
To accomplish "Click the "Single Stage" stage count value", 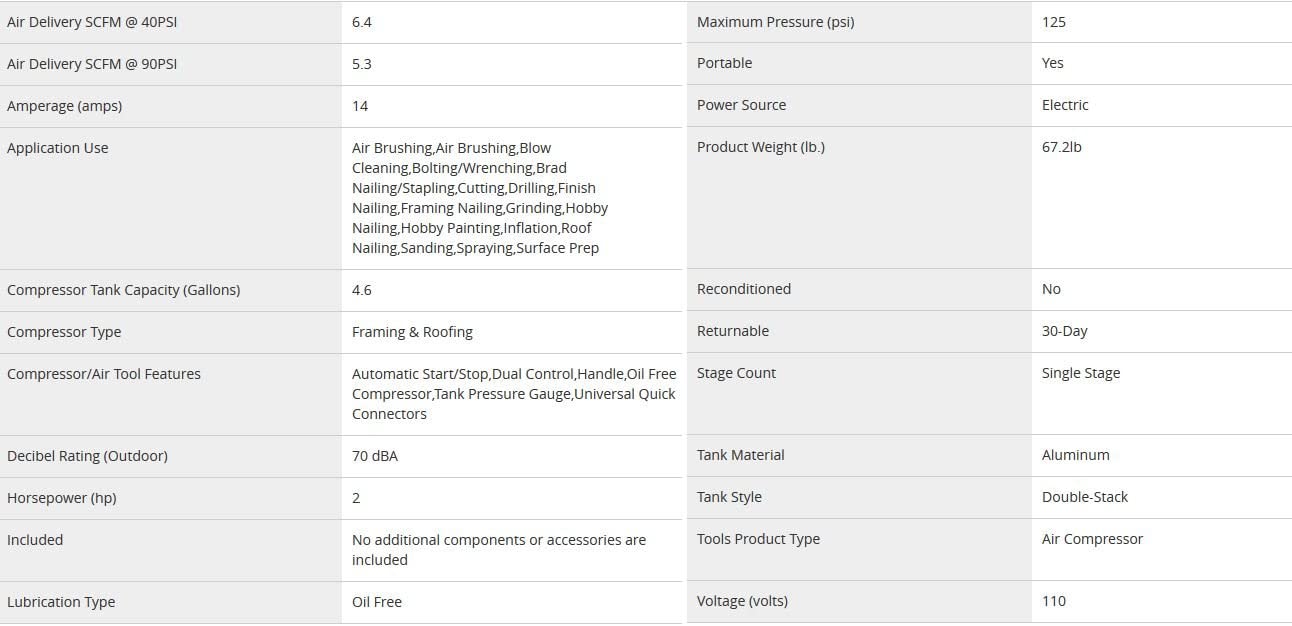I will [x=1080, y=373].
